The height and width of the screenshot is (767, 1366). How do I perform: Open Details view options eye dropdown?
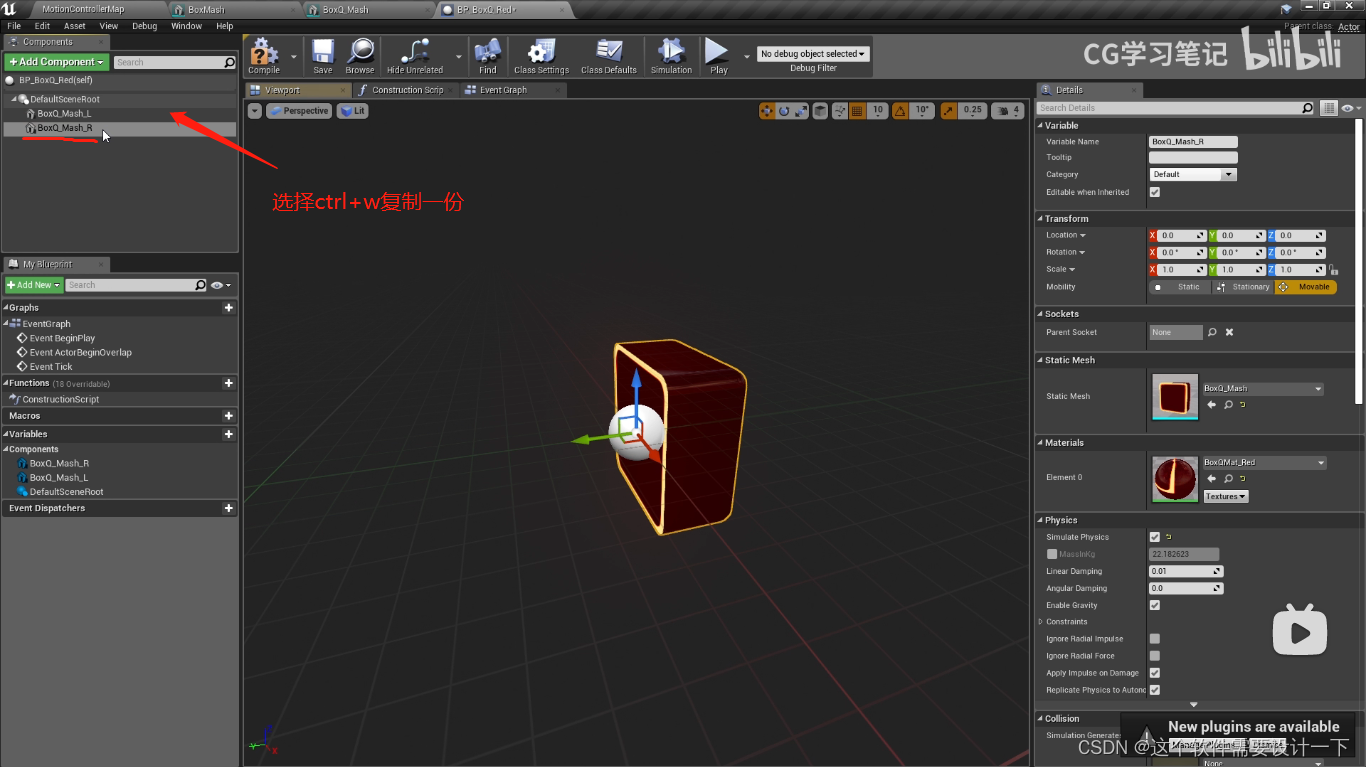tap(1350, 108)
